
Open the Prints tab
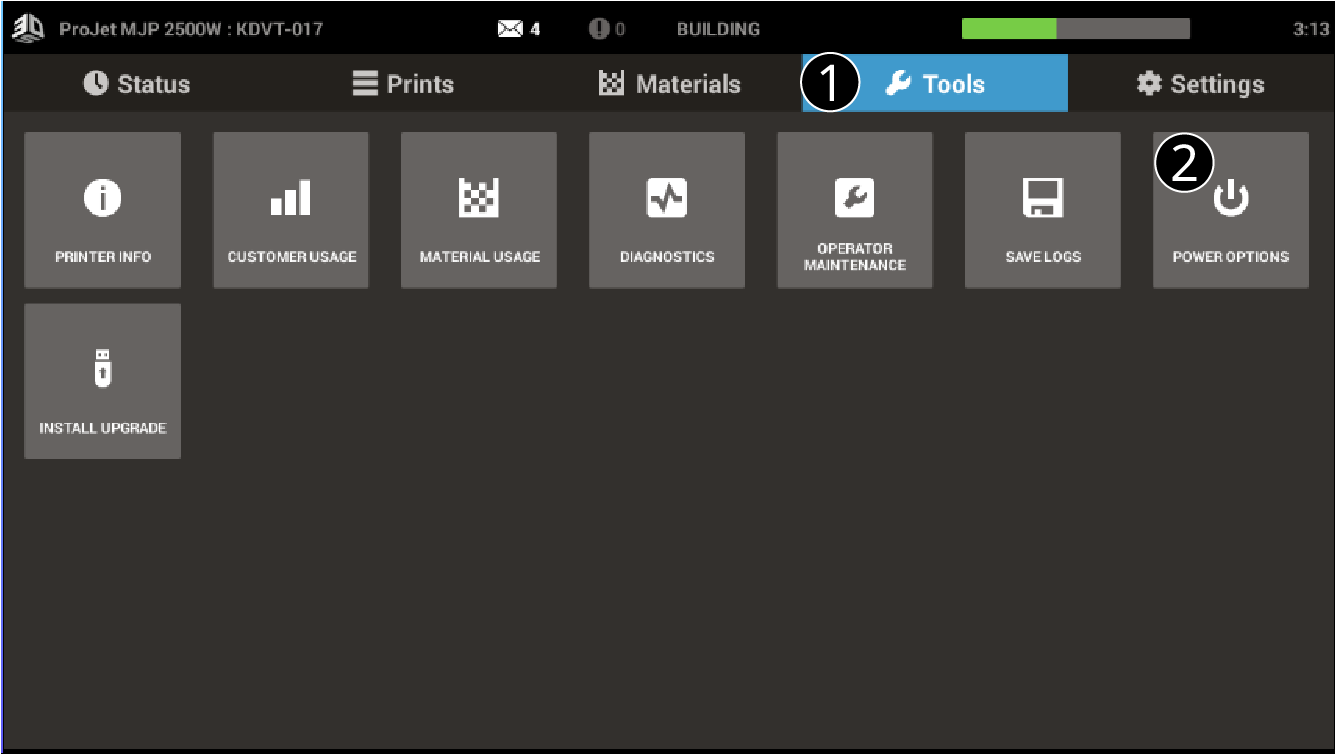click(x=404, y=84)
